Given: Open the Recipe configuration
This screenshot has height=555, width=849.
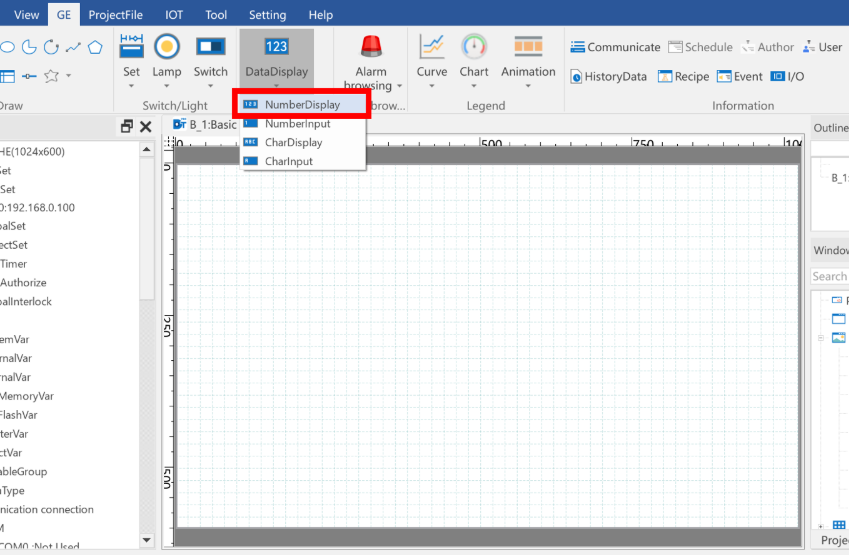Looking at the screenshot, I should 684,76.
